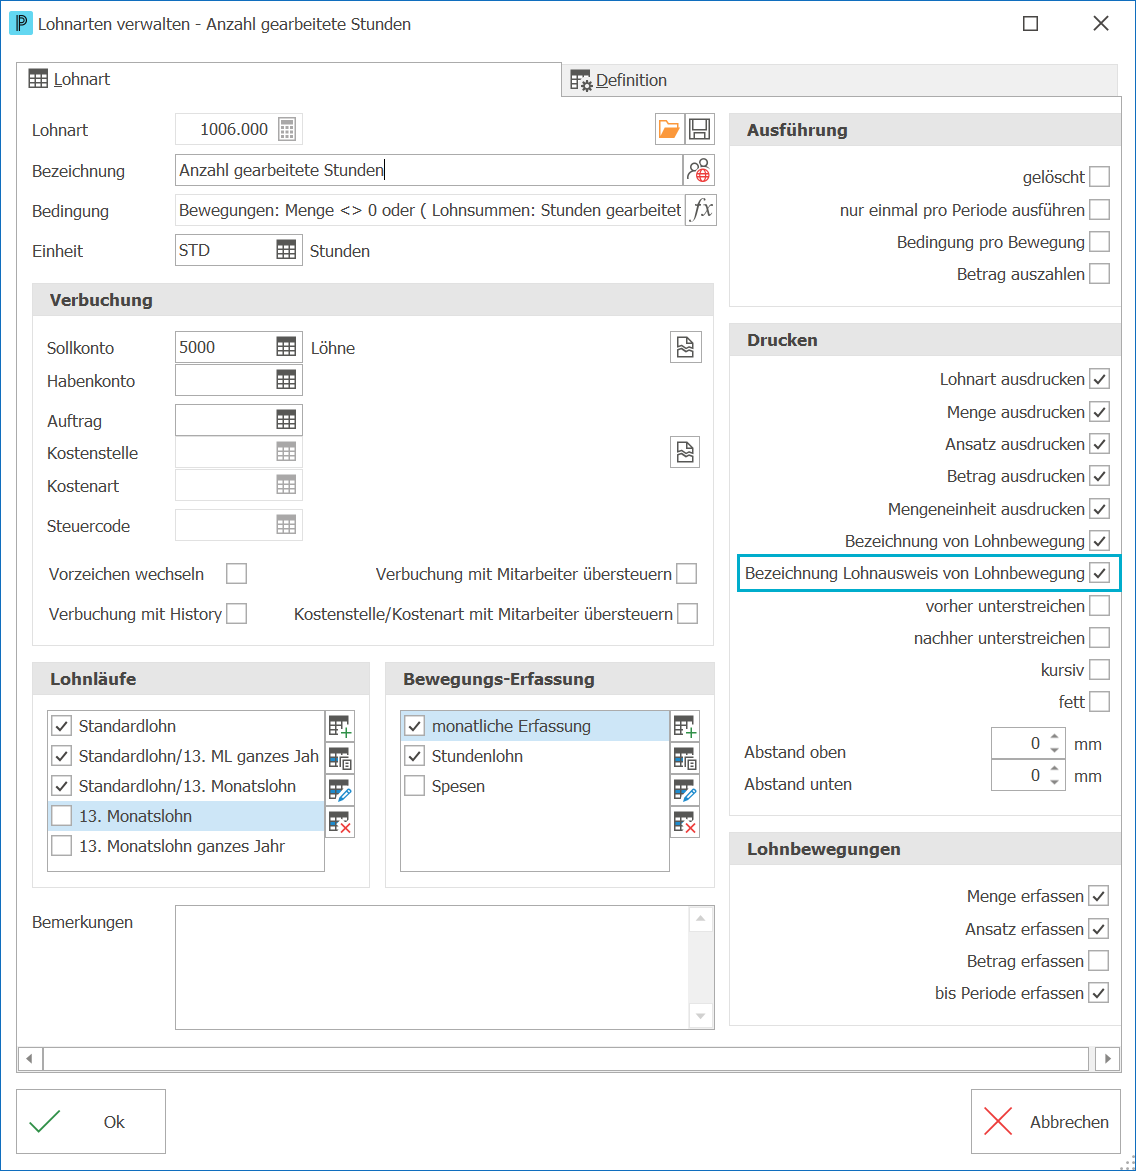1136x1171 pixels.
Task: Click the horizontal scrollbar left arrow
Action: pyautogui.click(x=30, y=1058)
